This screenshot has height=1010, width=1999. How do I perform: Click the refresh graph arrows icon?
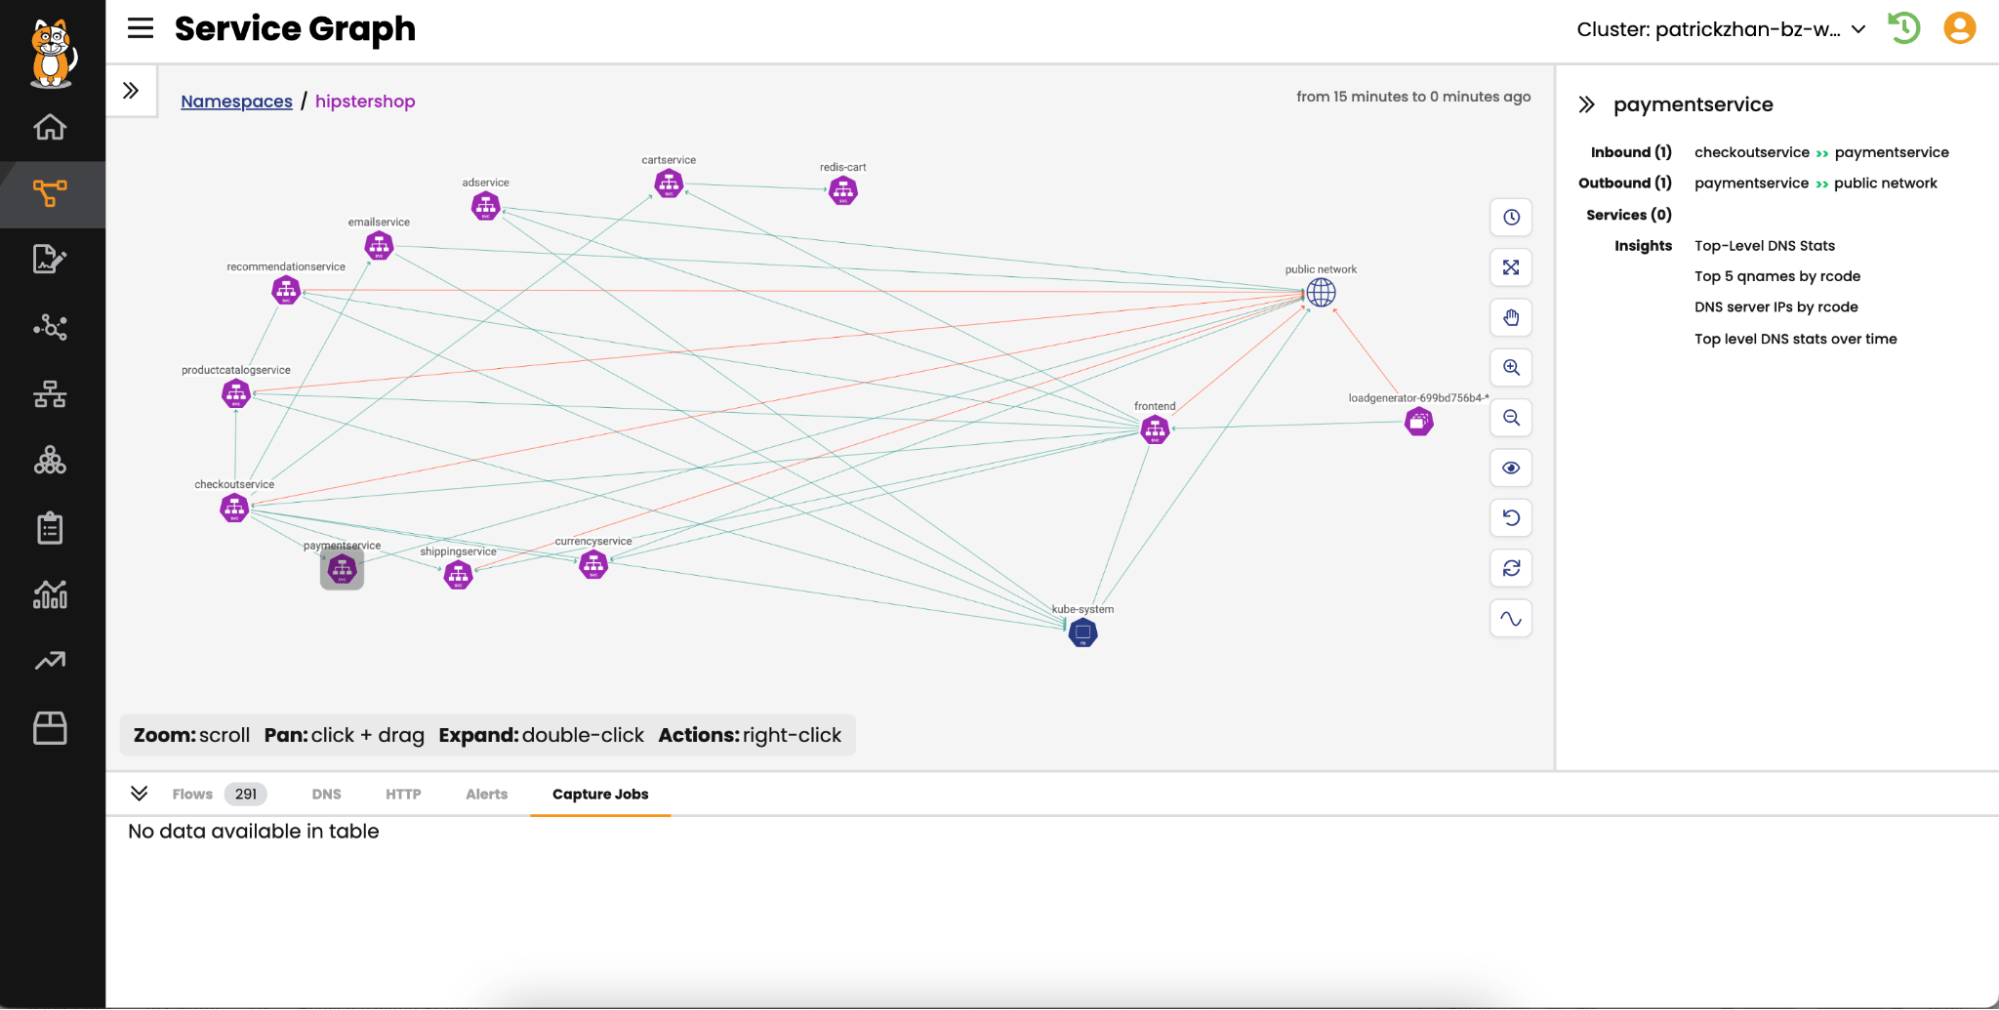tap(1511, 568)
